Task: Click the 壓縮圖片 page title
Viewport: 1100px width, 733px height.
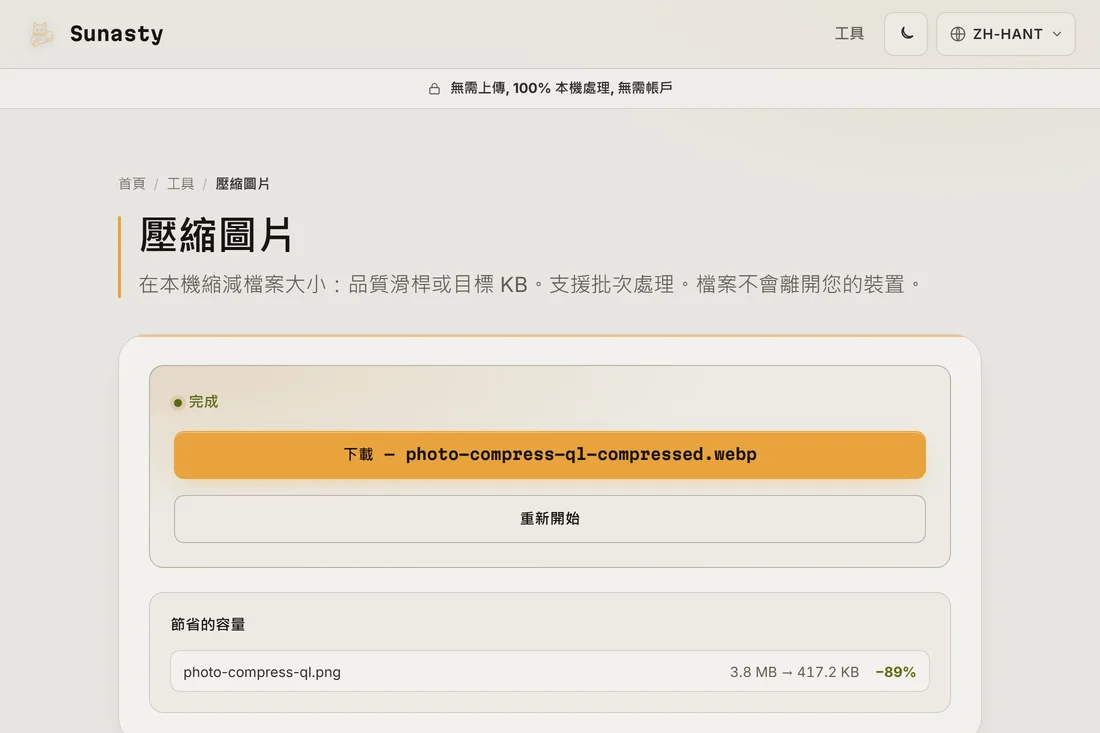Action: click(215, 234)
